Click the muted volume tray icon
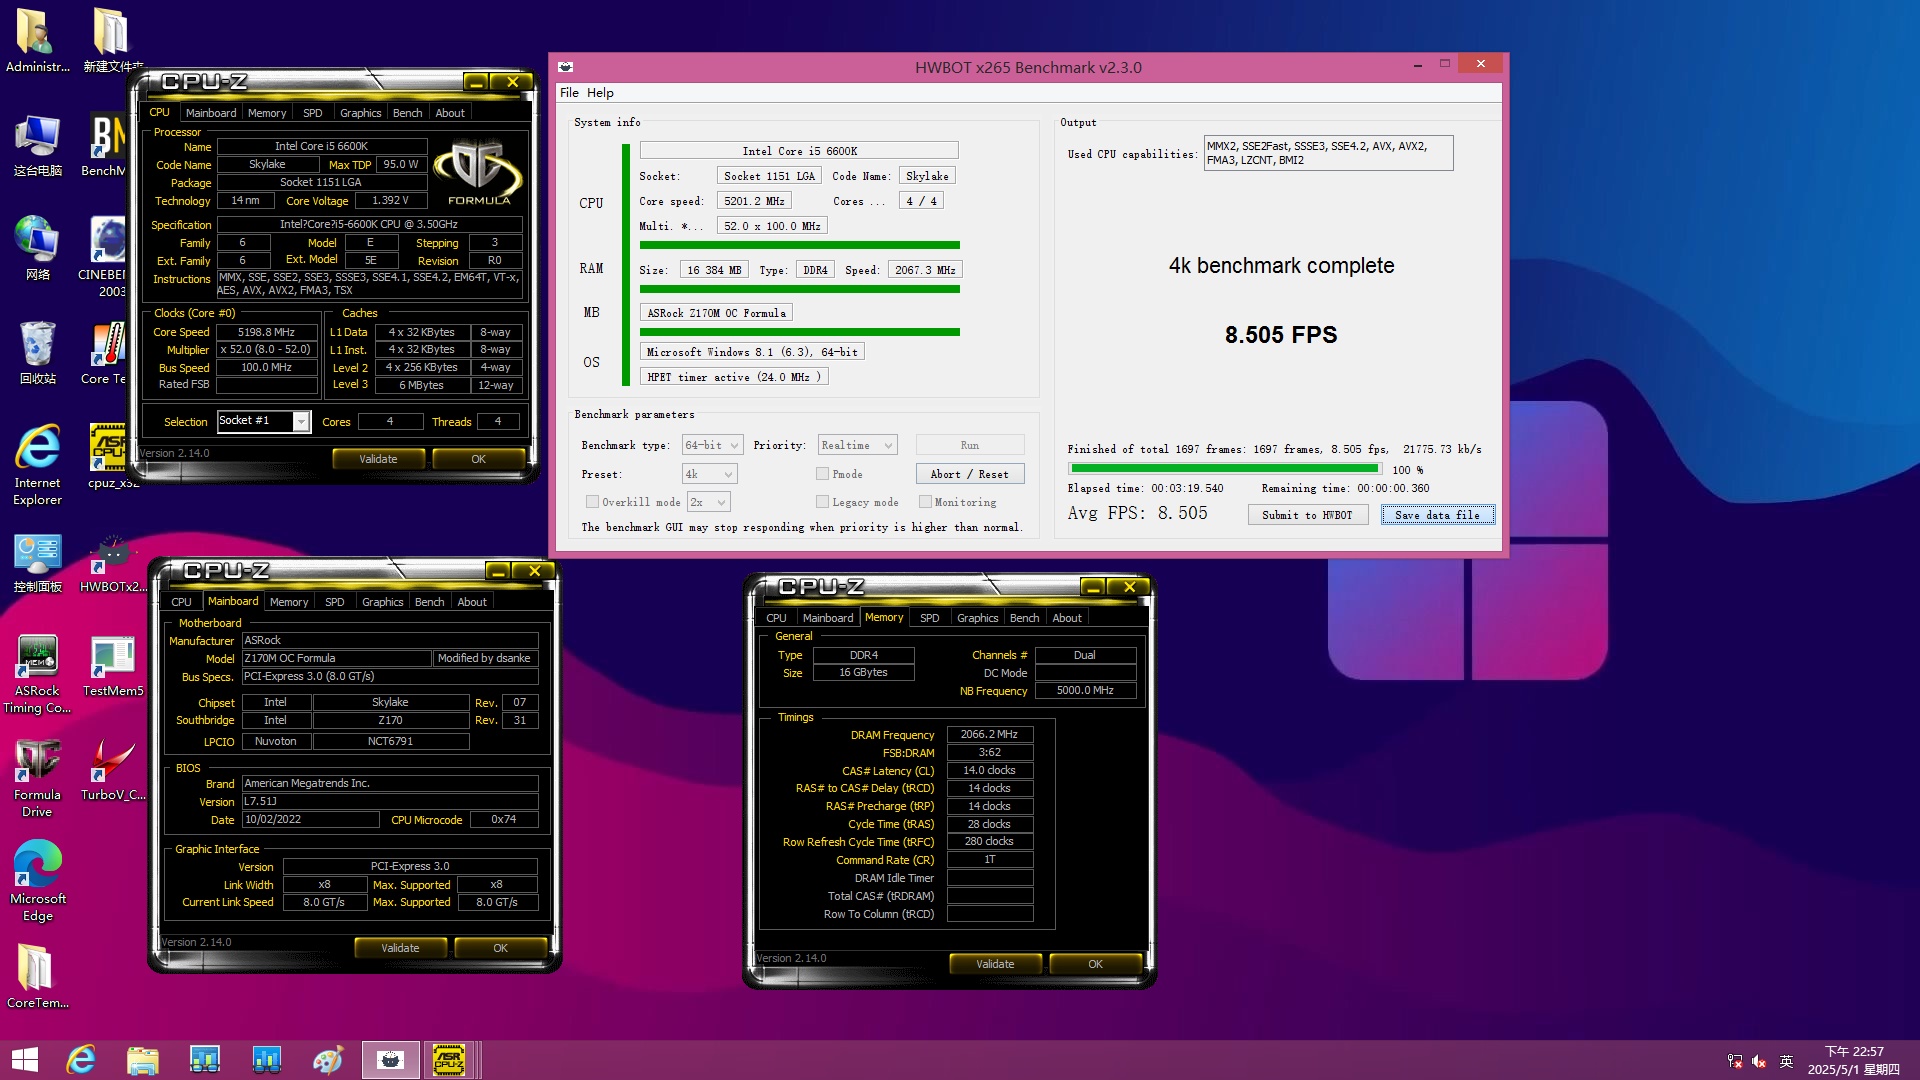The width and height of the screenshot is (1920, 1080). pos(1759,1061)
